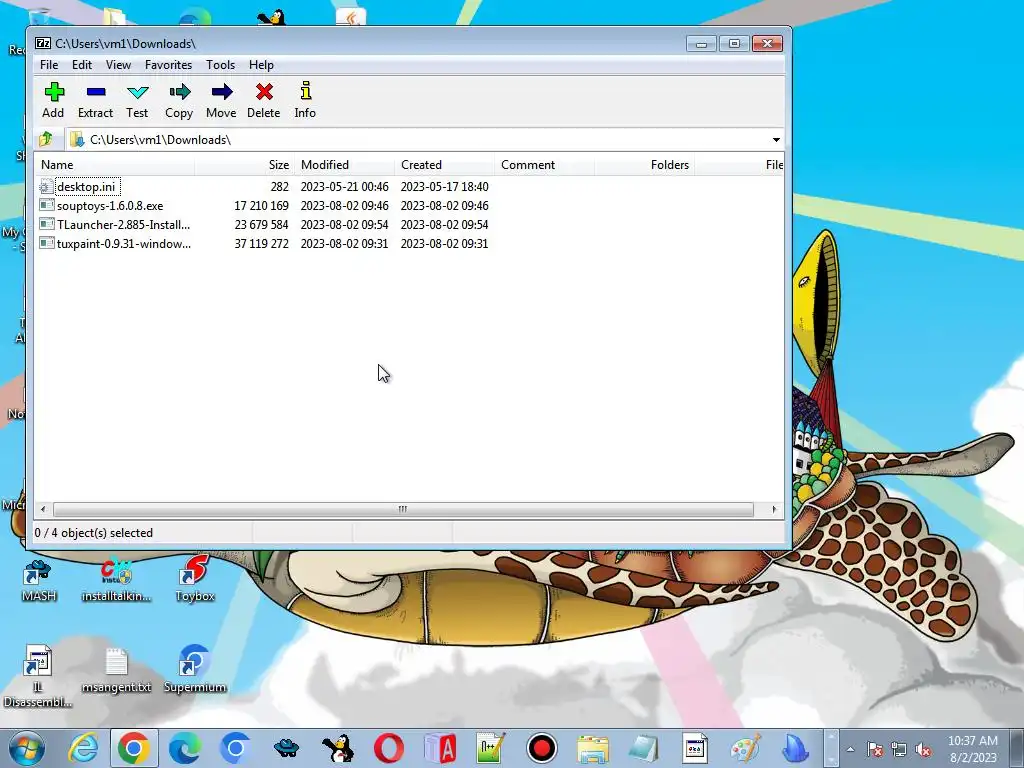Open Google Chrome from the taskbar
Viewport: 1024px width, 768px height.
point(134,748)
